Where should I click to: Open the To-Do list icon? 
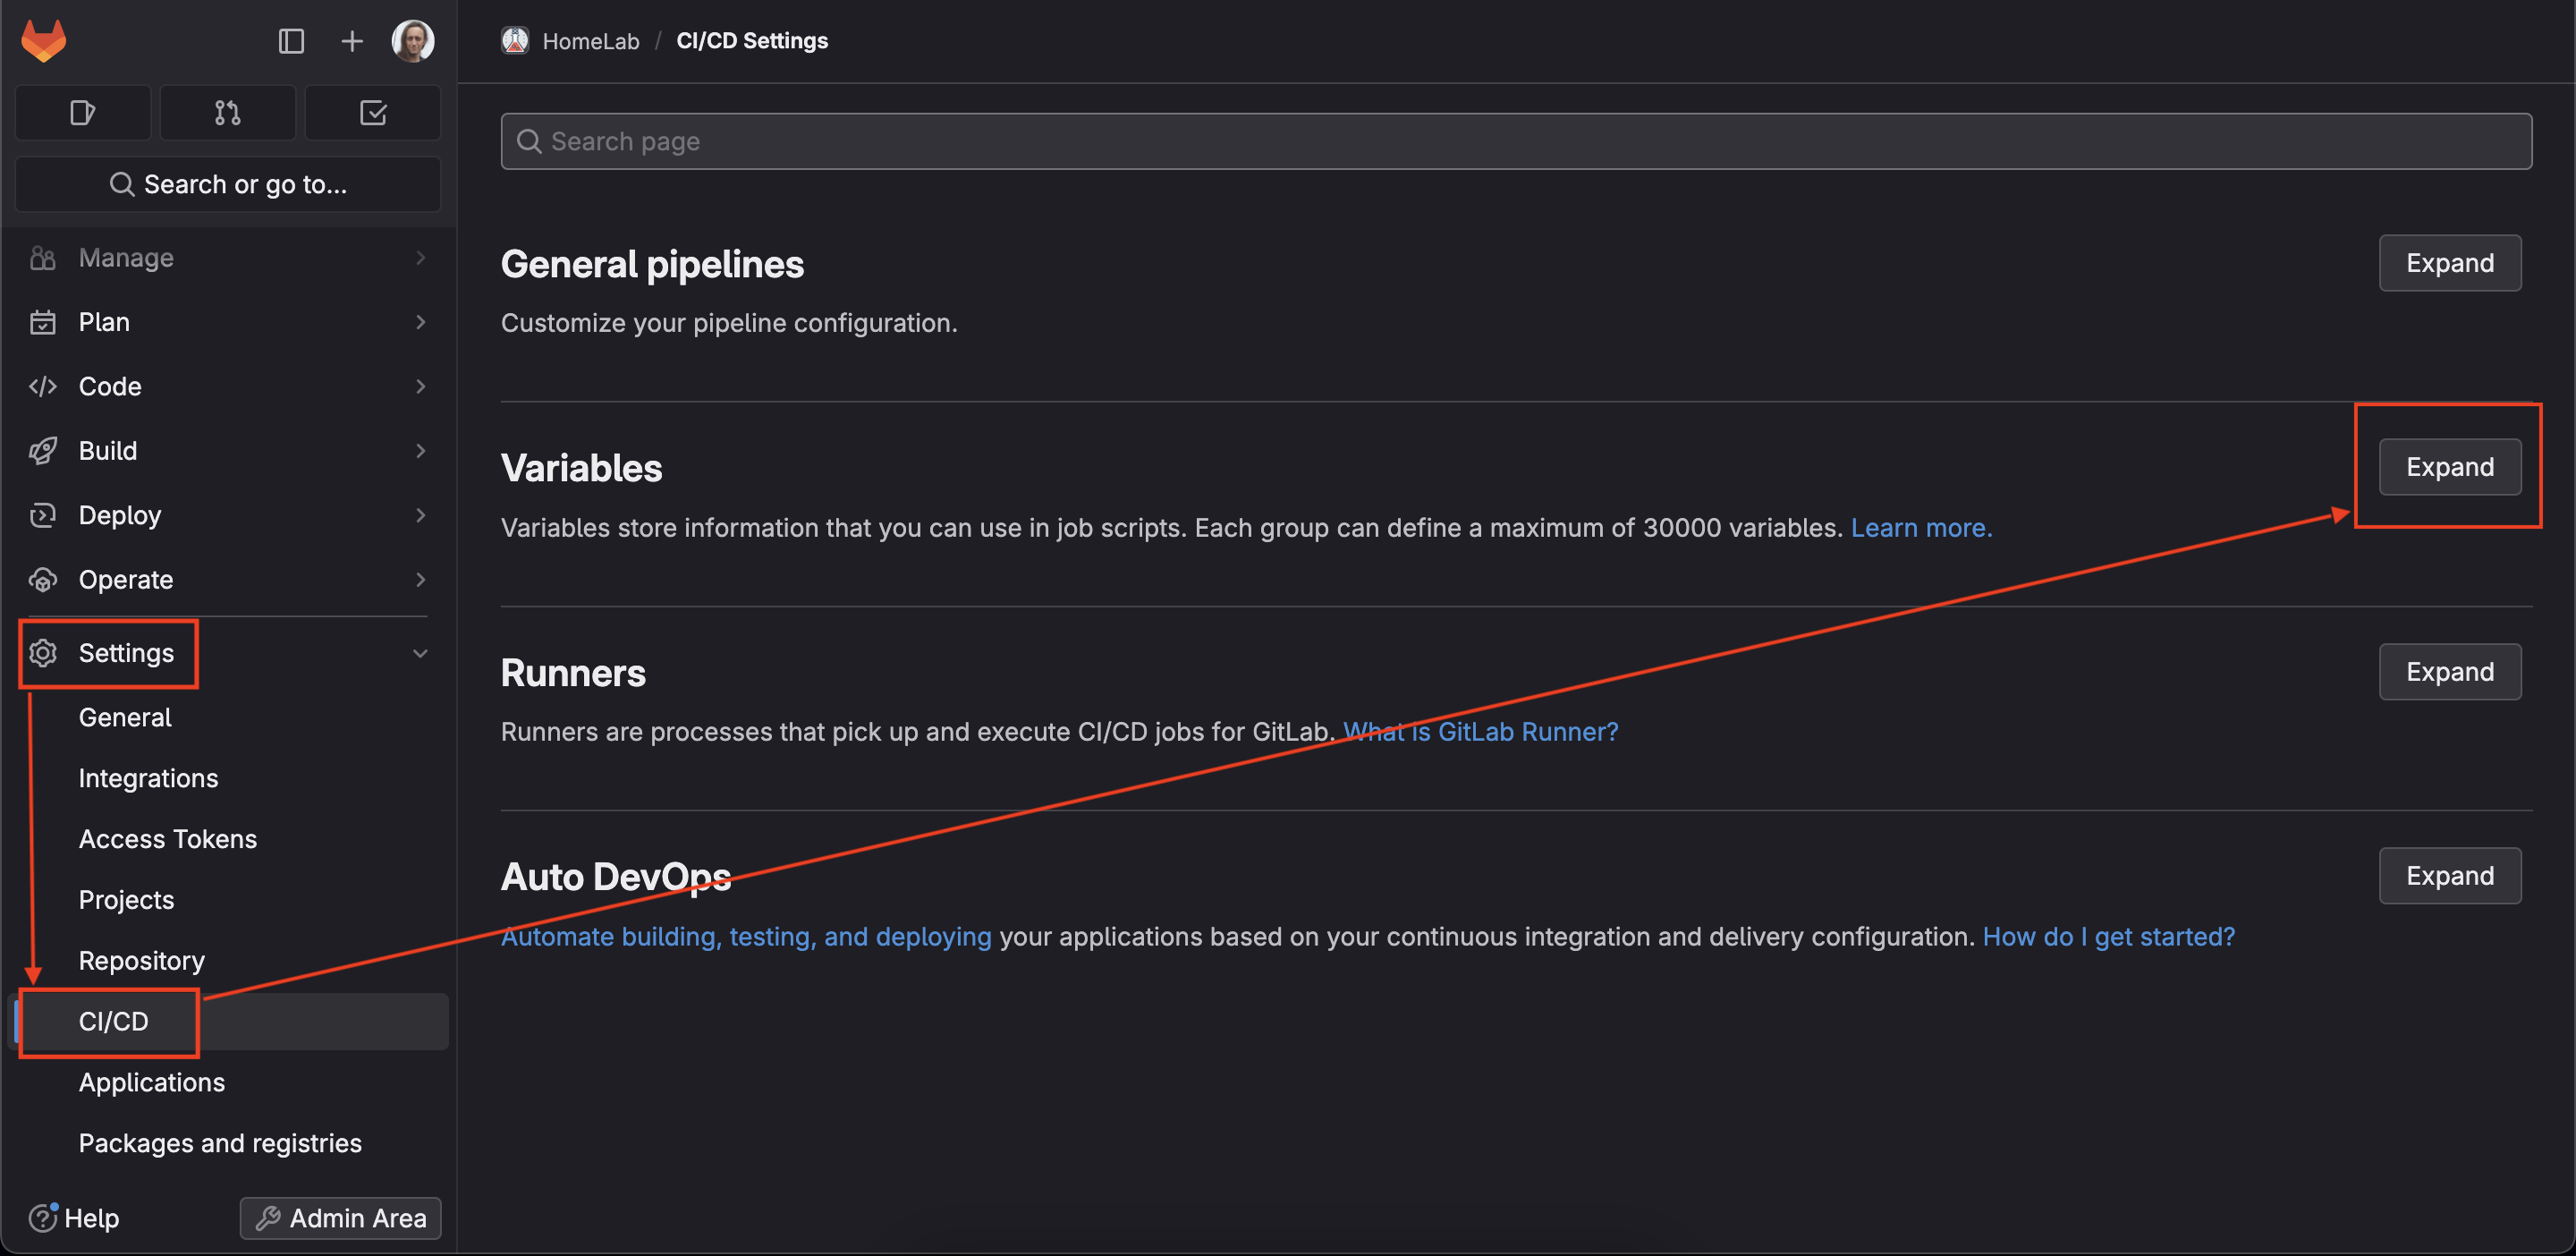(x=373, y=113)
